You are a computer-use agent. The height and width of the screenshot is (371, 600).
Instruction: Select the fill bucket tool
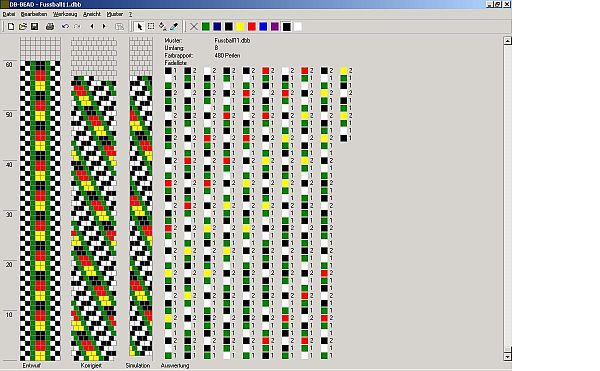(x=163, y=26)
